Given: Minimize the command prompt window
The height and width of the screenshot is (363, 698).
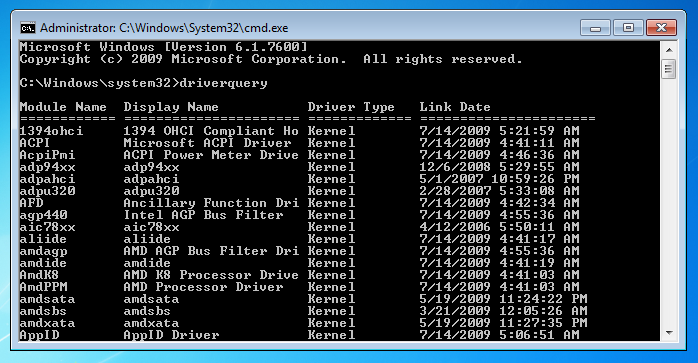Looking at the screenshot, I should (x=596, y=28).
